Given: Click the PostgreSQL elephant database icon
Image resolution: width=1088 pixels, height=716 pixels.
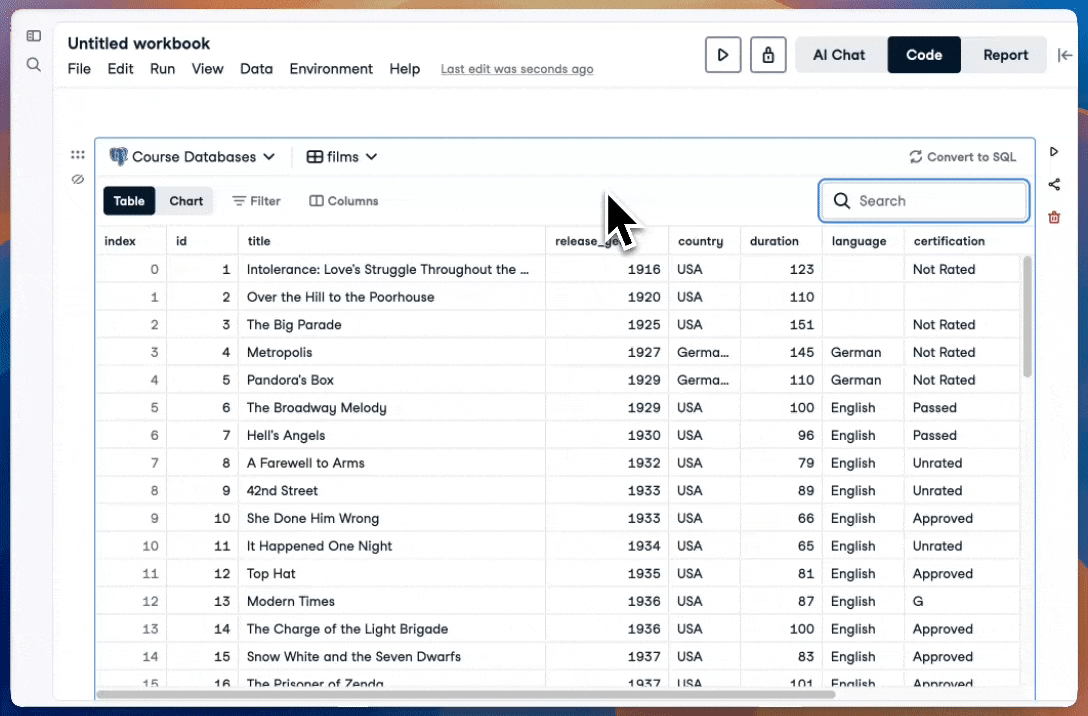Looking at the screenshot, I should [x=119, y=157].
